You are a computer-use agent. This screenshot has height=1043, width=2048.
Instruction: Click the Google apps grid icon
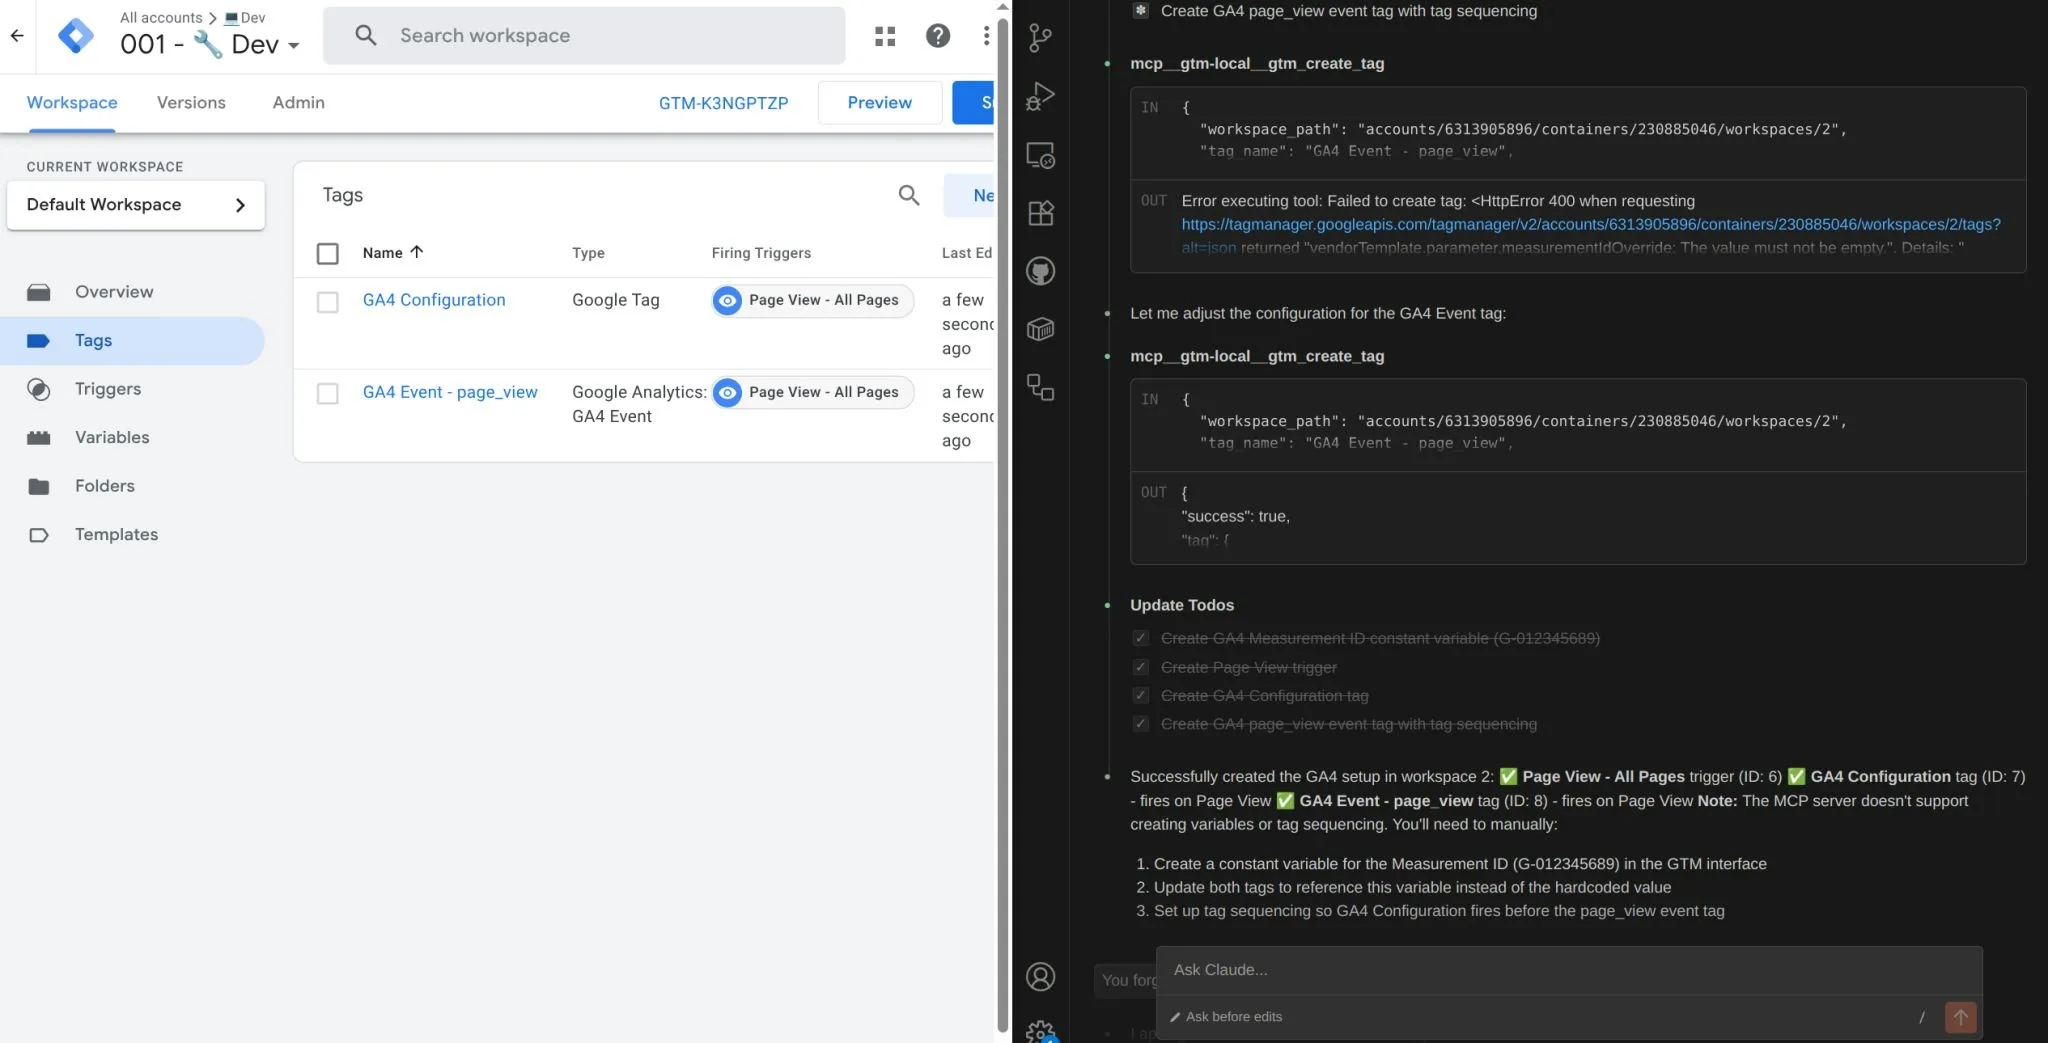[x=884, y=36]
